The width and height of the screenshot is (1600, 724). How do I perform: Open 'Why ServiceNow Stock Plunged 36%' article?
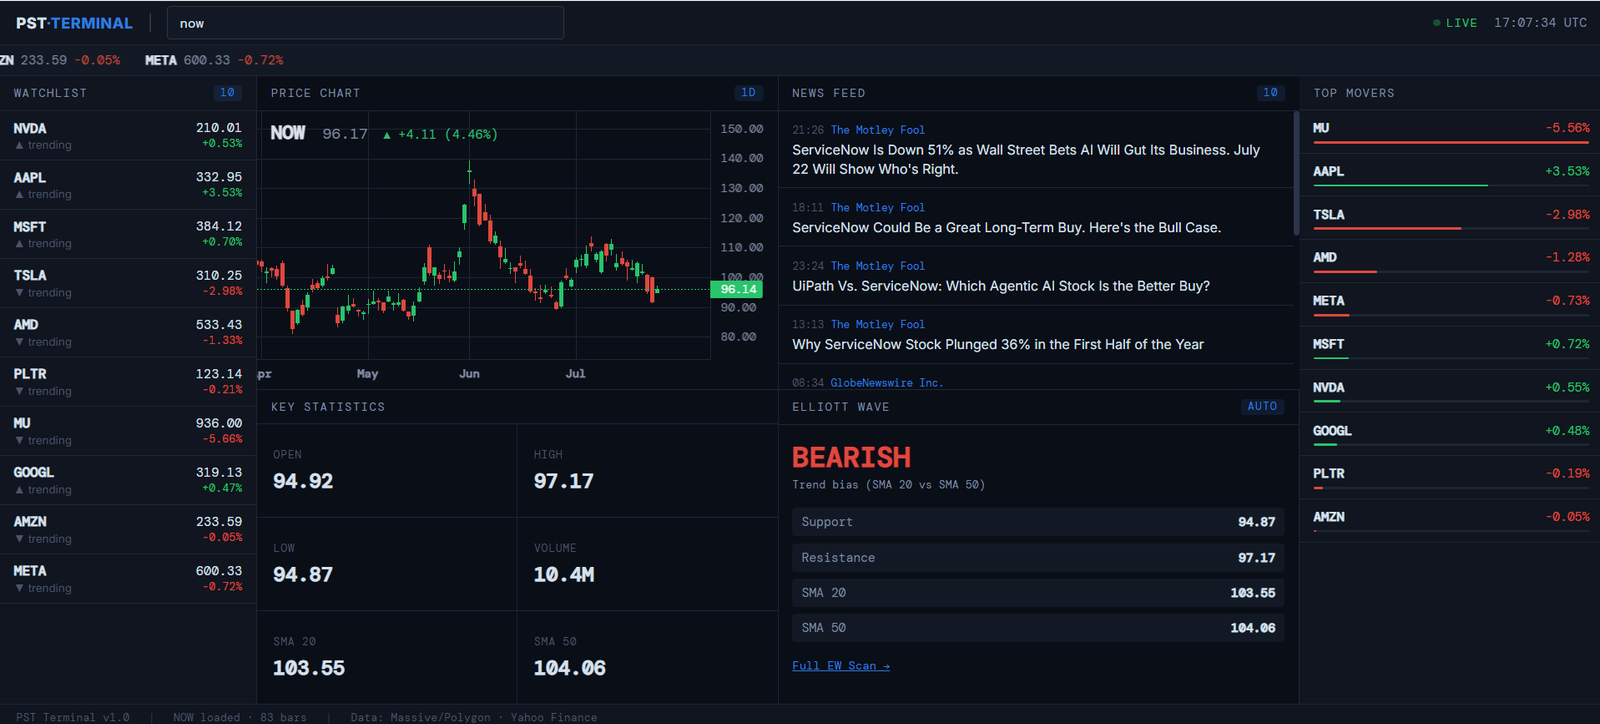pyautogui.click(x=1036, y=335)
